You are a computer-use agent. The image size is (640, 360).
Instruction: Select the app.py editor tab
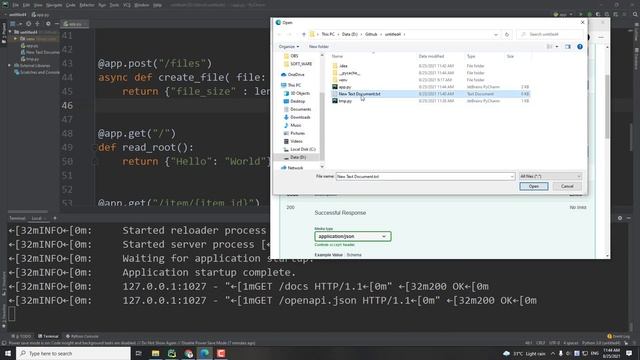click(75, 24)
